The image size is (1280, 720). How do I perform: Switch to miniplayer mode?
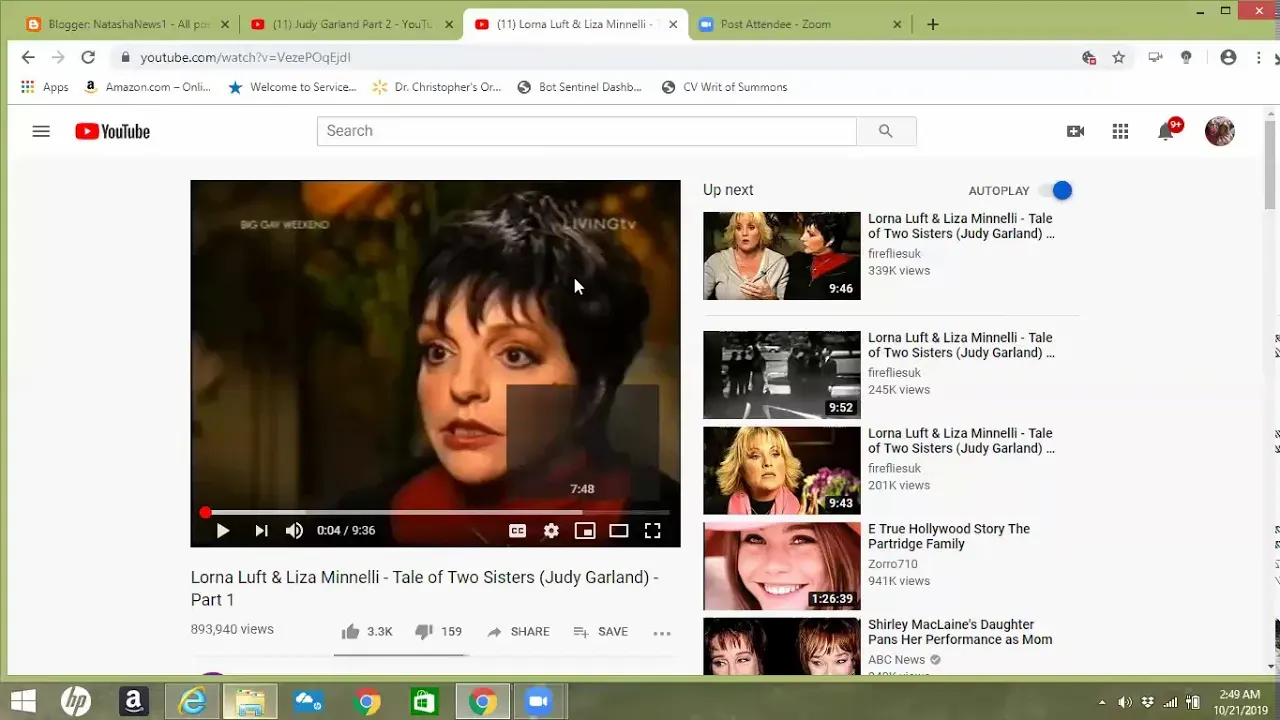(x=585, y=531)
